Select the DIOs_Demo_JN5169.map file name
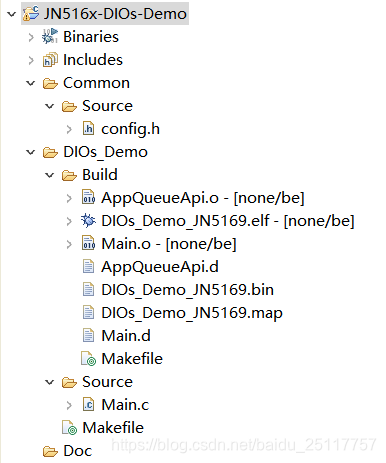Screen dimensions: 386x463 pyautogui.click(x=192, y=313)
